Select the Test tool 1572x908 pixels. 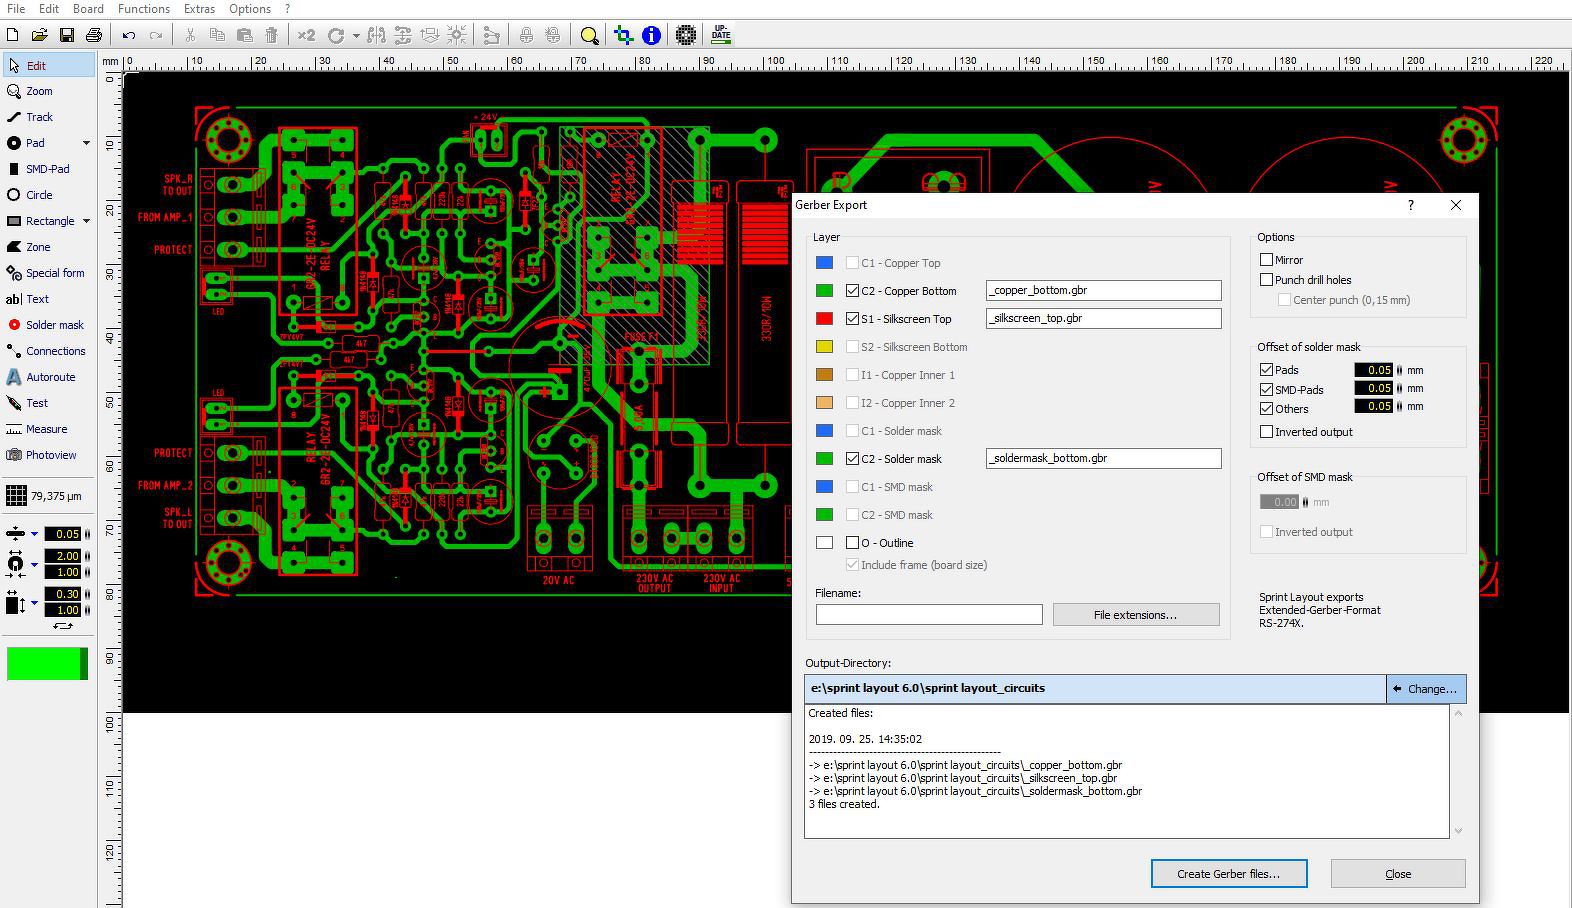(x=48, y=403)
